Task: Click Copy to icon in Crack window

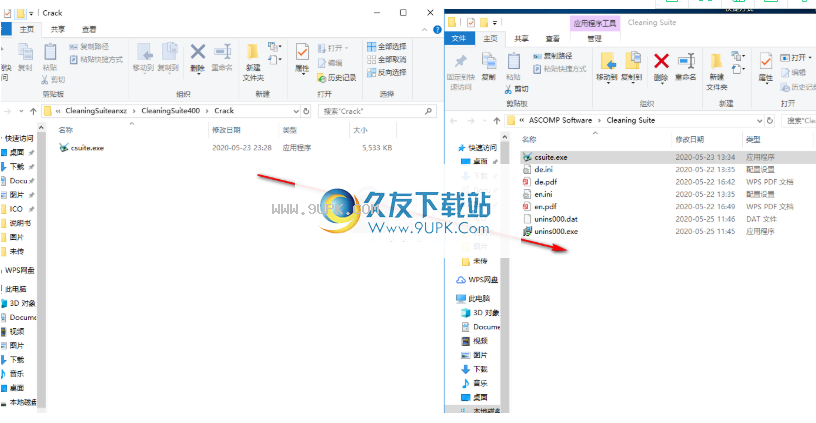Action: click(x=169, y=57)
